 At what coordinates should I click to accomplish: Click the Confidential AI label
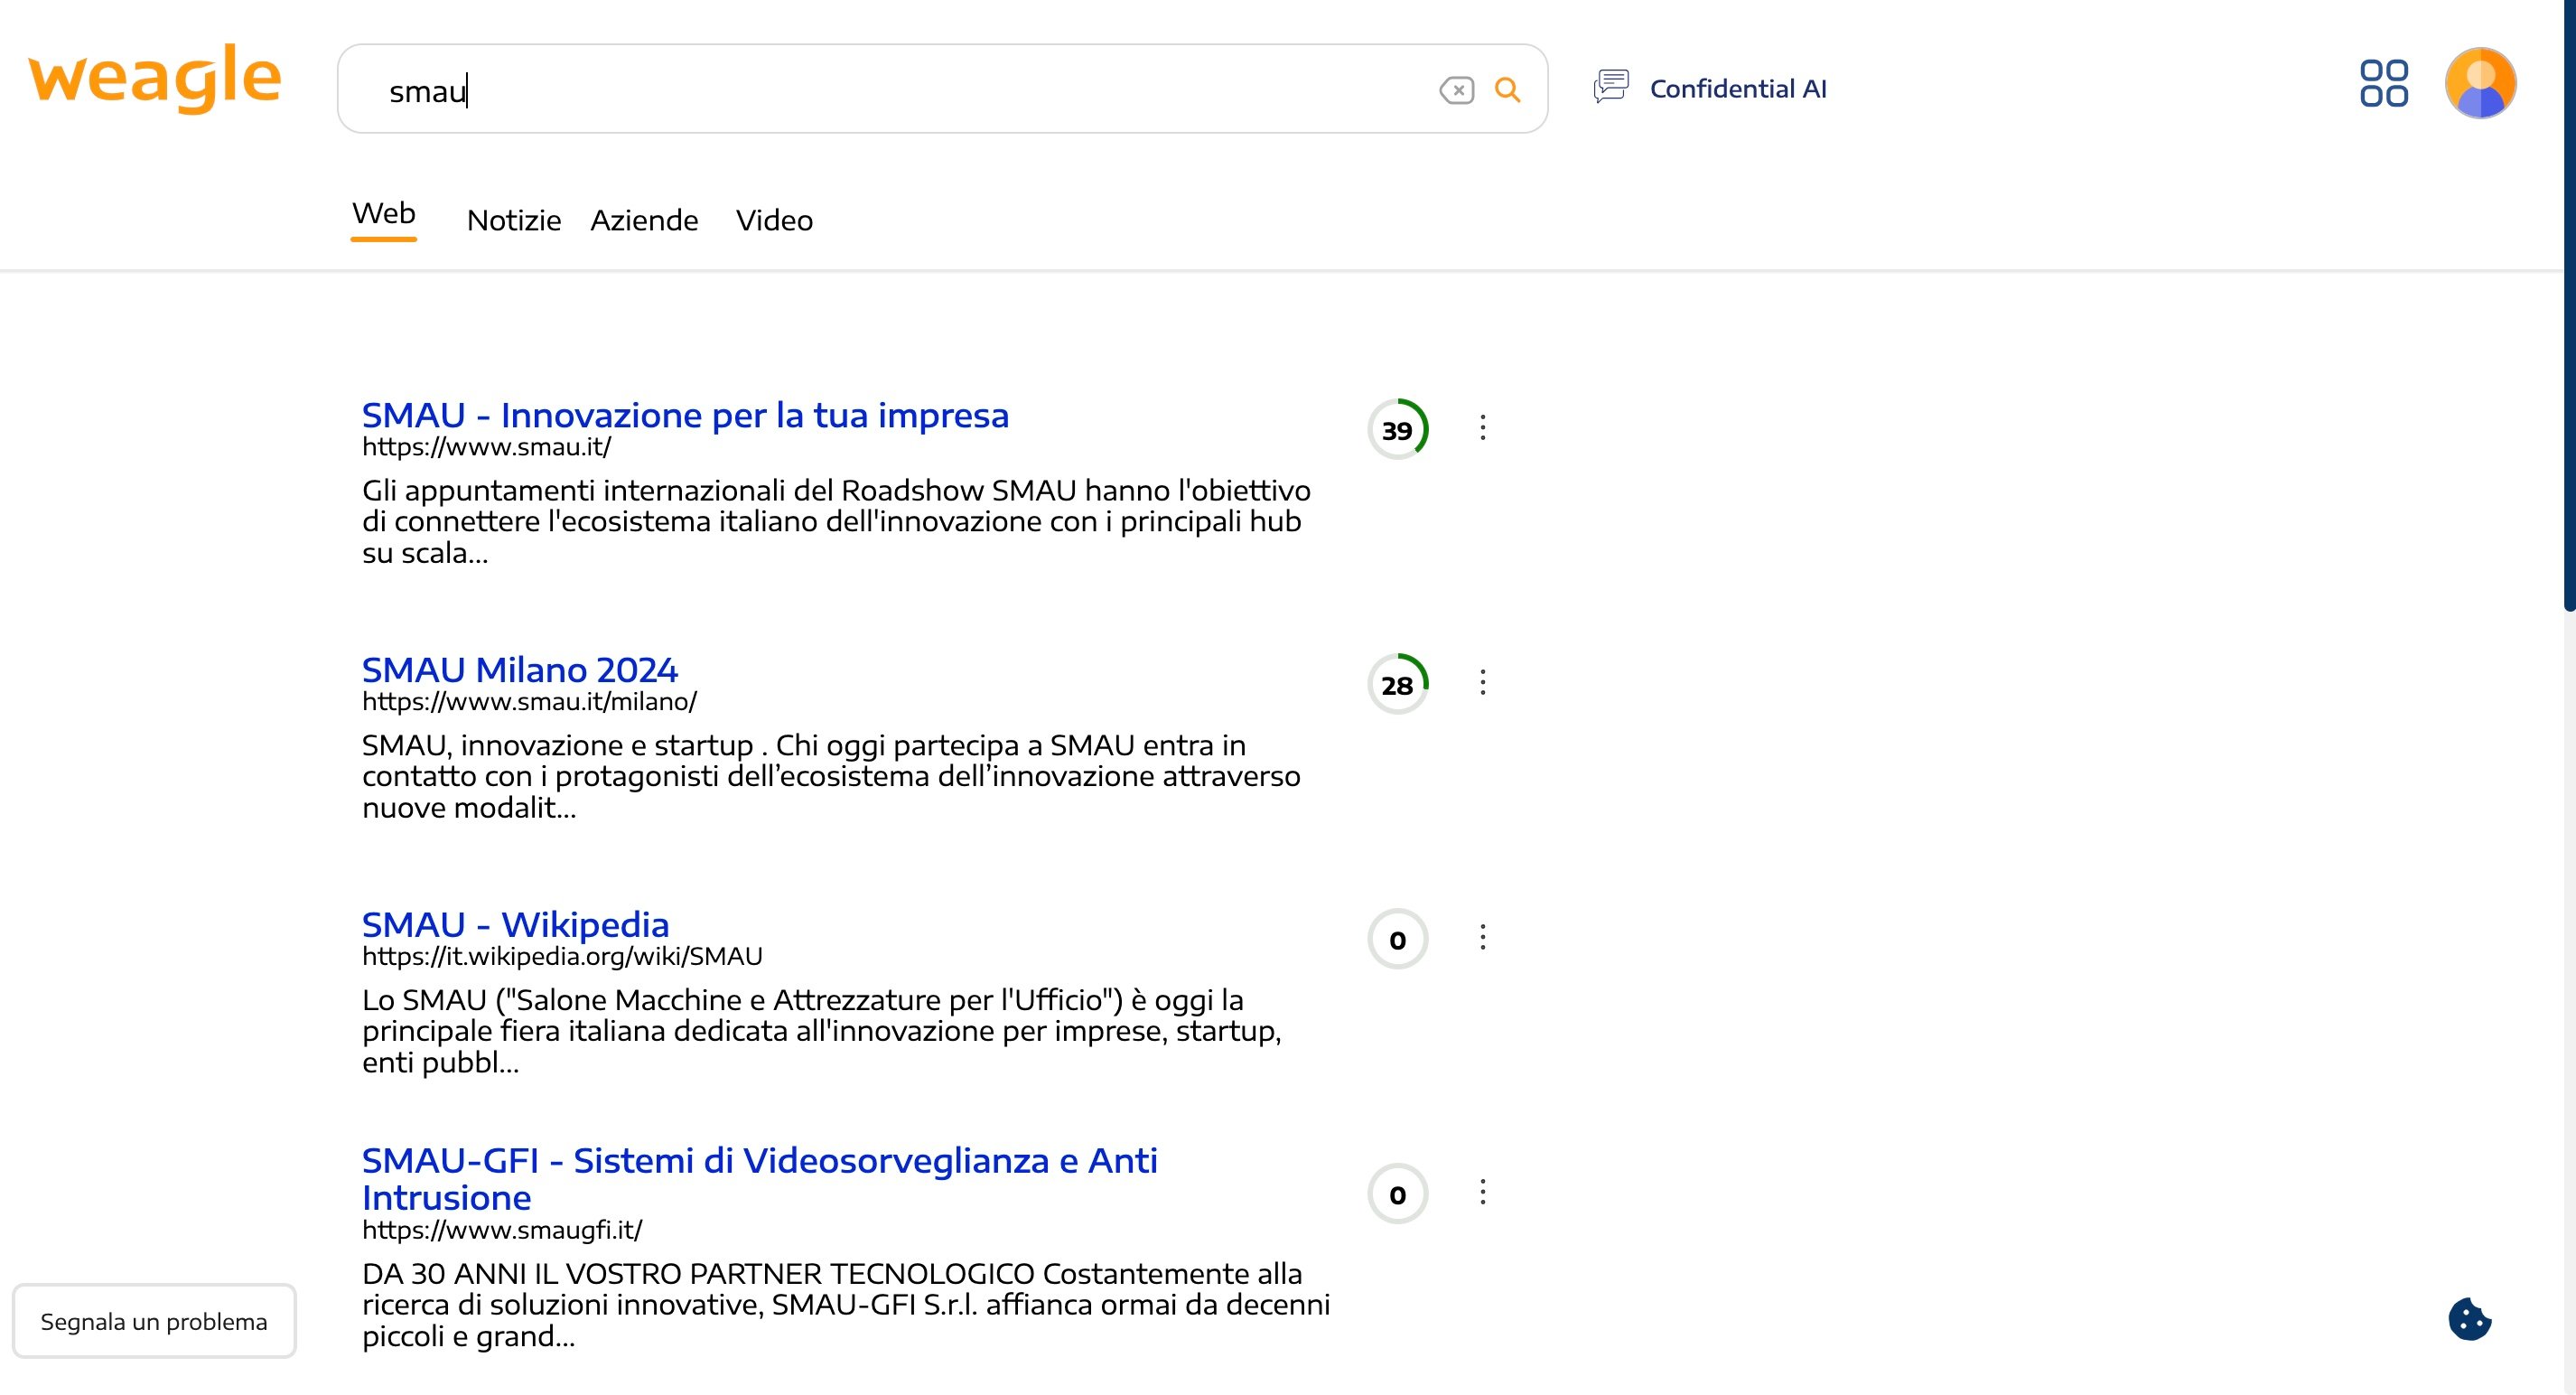[x=1738, y=89]
